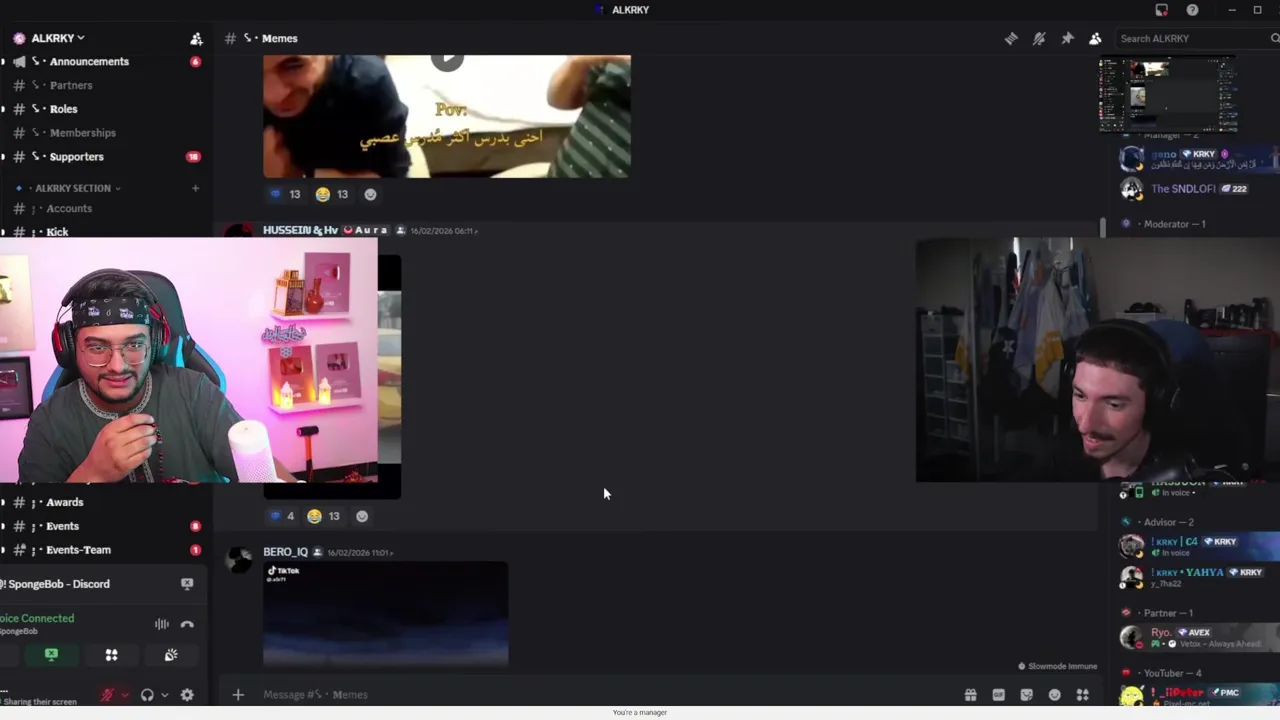1280x720 pixels.
Task: Open microphone input options arrow
Action: click(x=124, y=695)
